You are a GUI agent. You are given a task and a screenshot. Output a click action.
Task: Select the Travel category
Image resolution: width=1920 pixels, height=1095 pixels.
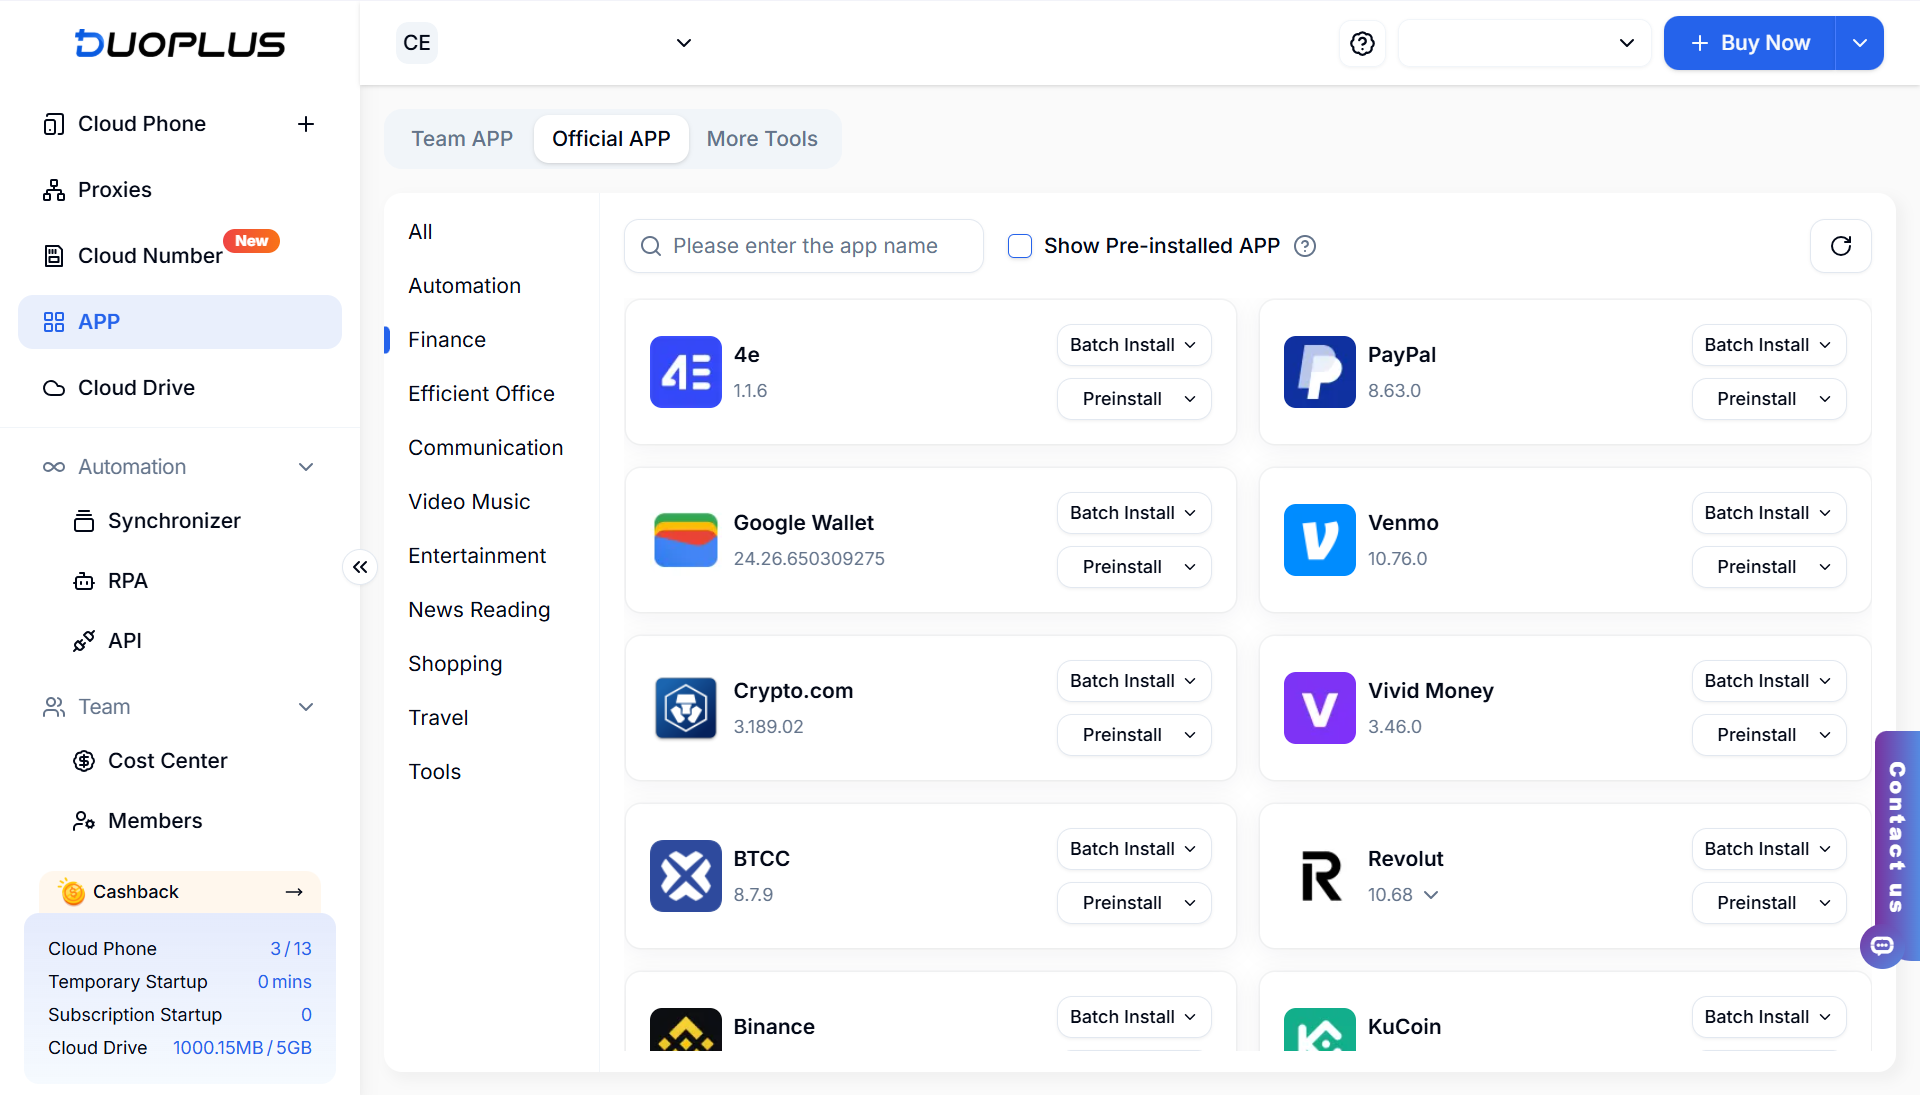click(x=438, y=718)
